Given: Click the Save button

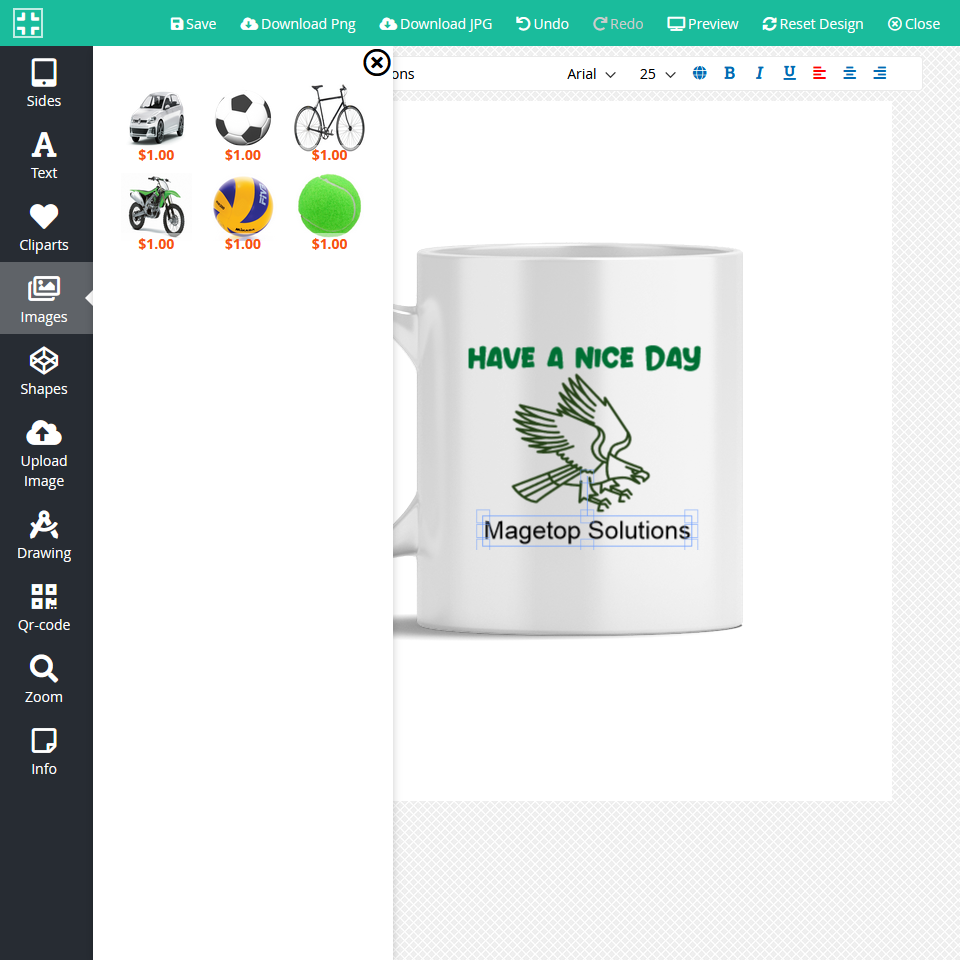Looking at the screenshot, I should [193, 23].
